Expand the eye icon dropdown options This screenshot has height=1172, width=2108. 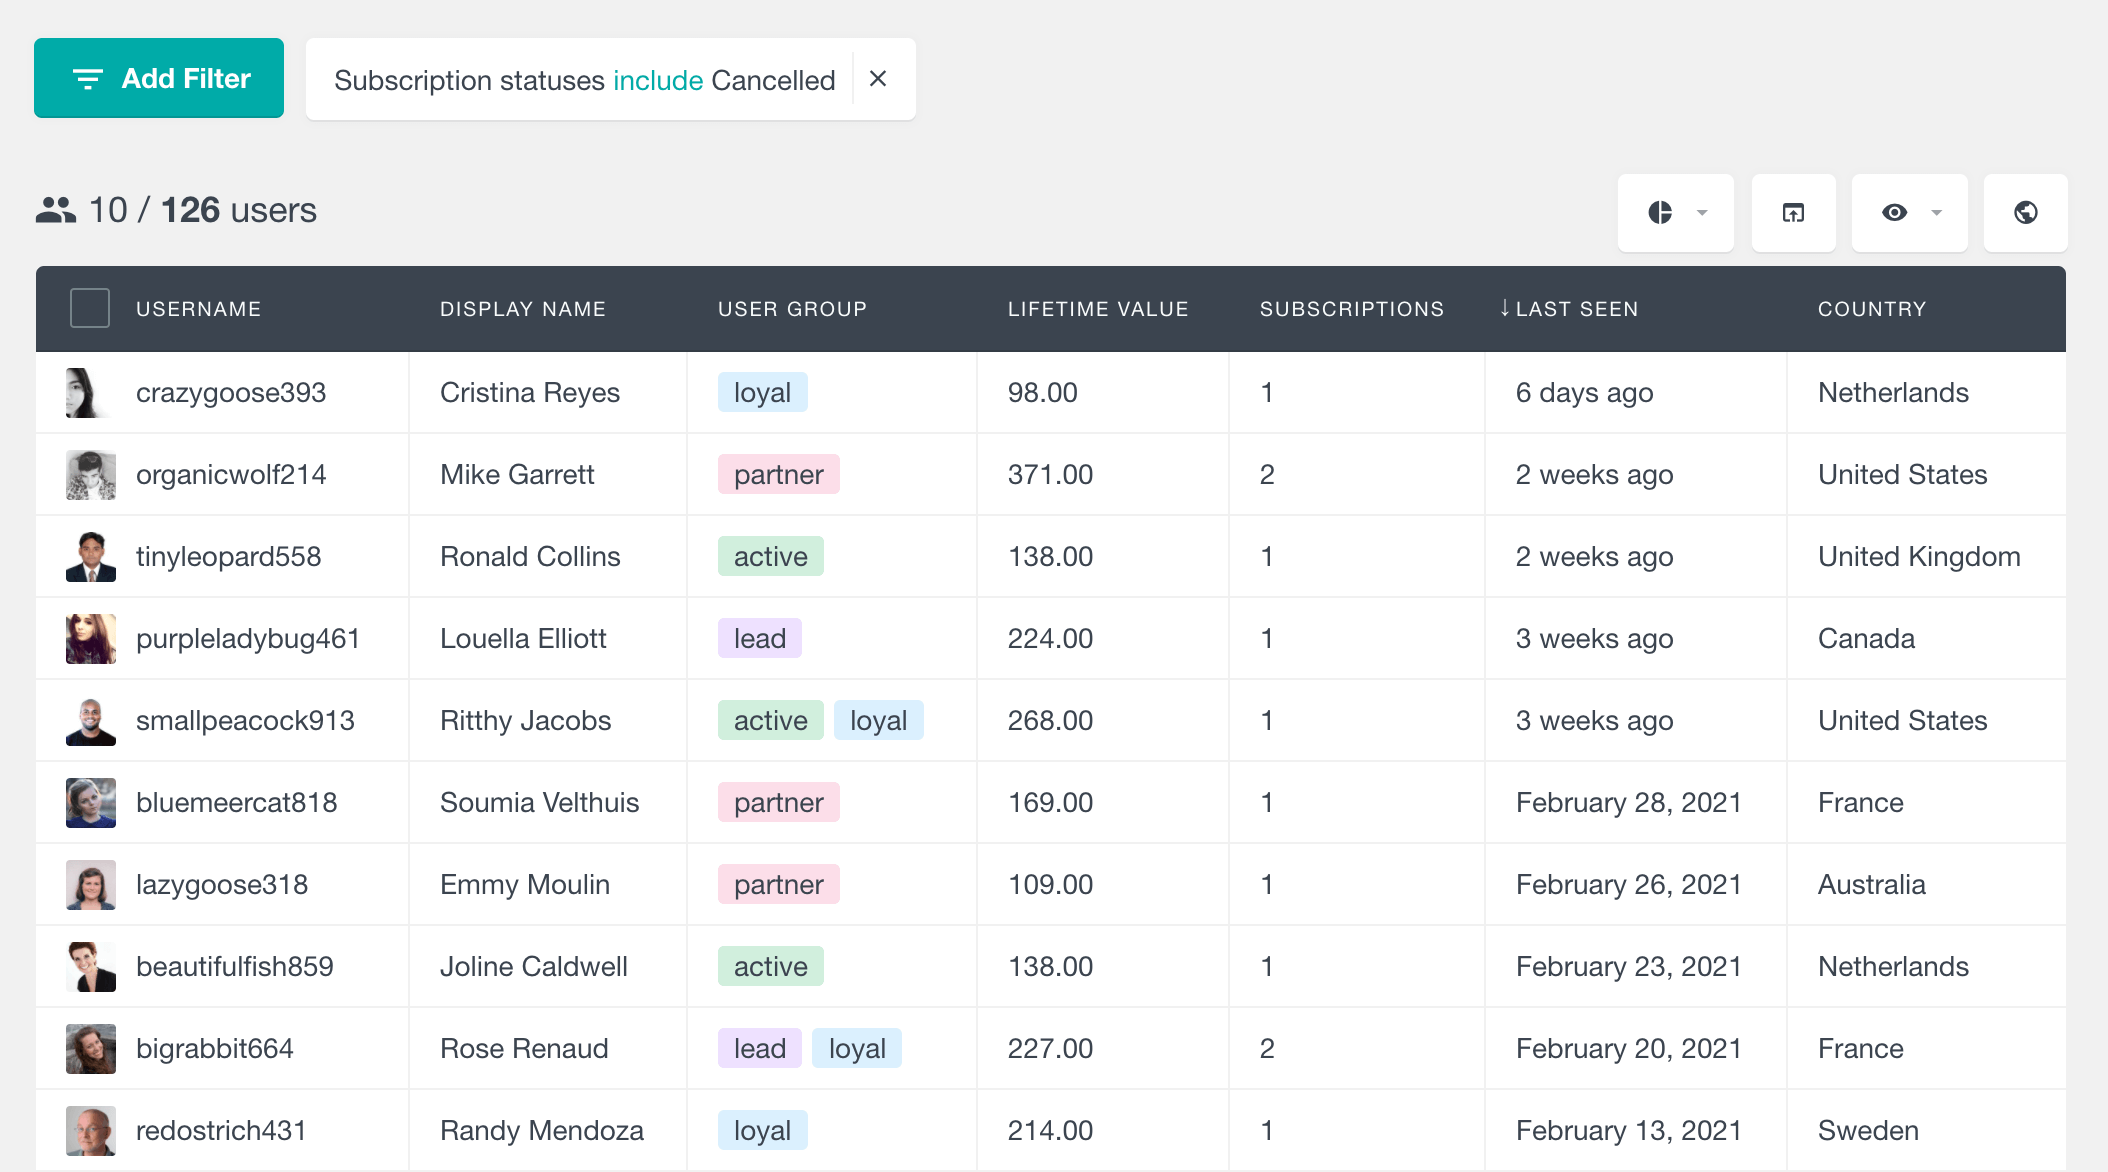point(1932,214)
